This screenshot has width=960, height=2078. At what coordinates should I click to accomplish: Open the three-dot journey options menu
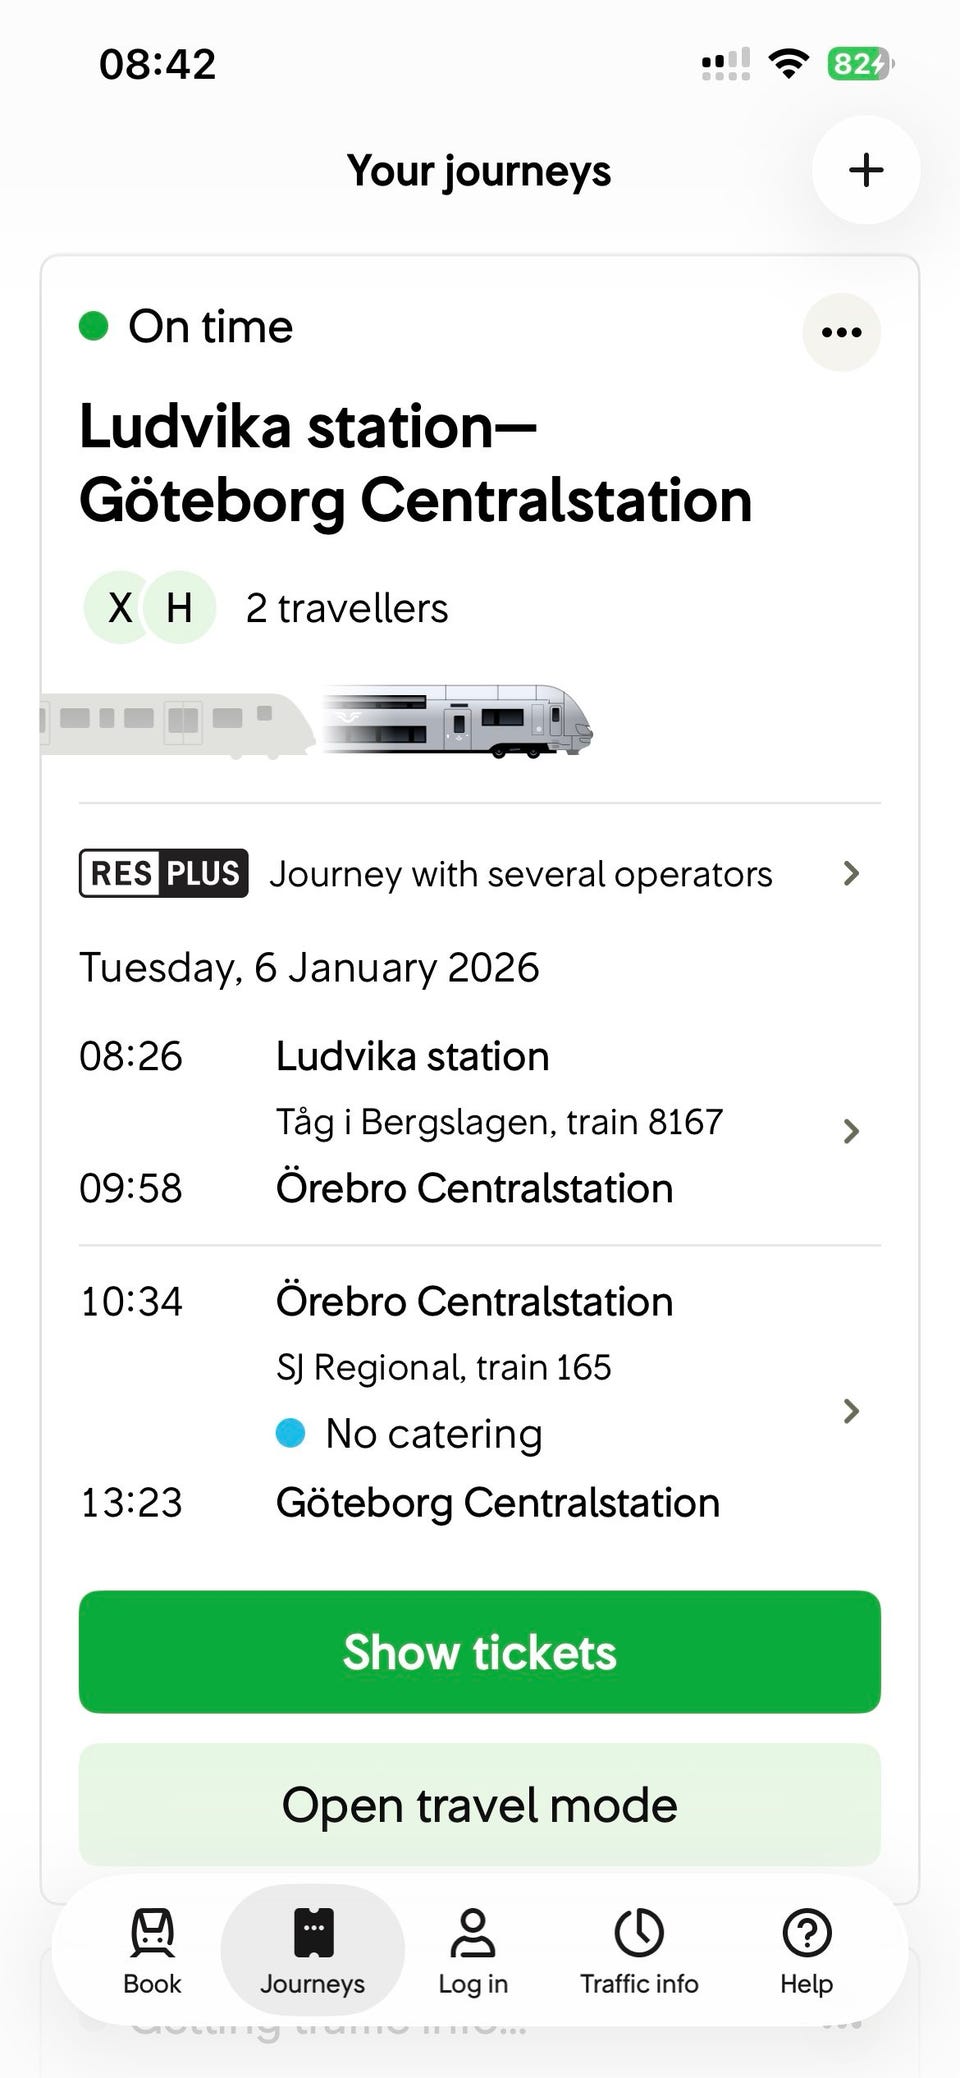841,332
